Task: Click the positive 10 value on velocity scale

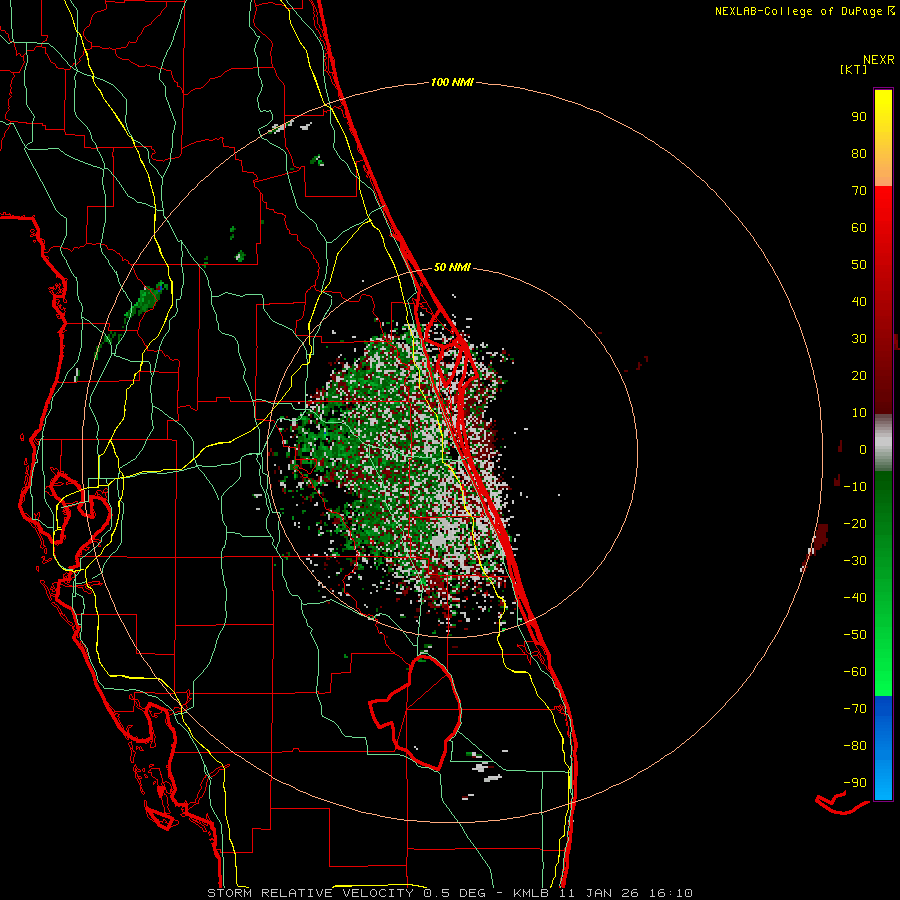Action: (x=859, y=413)
